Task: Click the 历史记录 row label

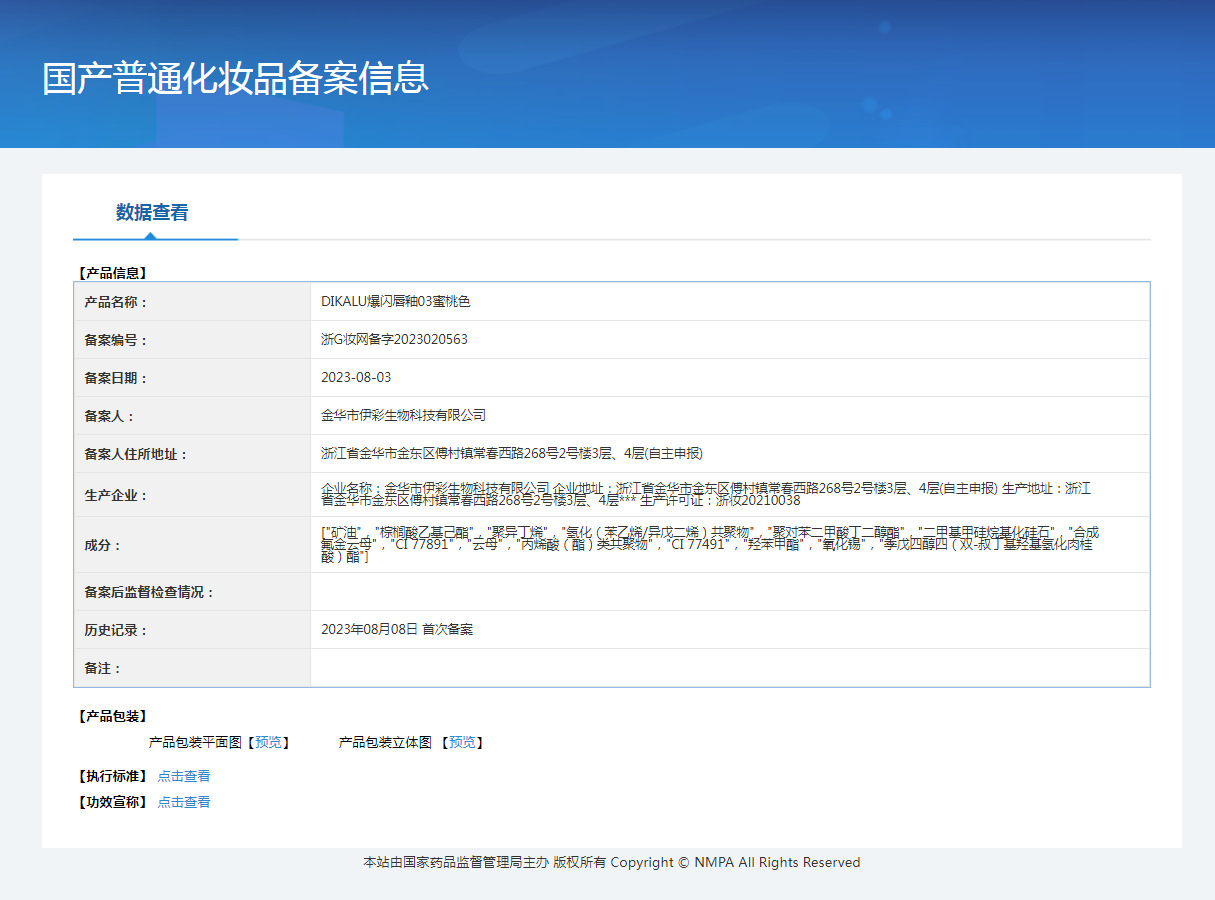Action: coord(116,630)
